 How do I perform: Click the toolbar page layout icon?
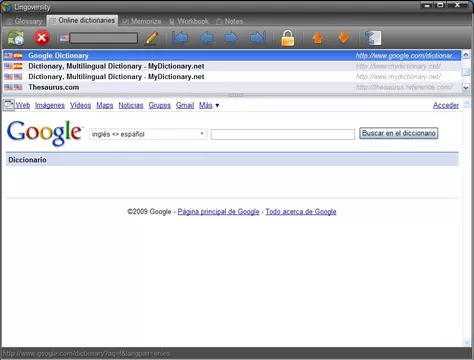click(373, 38)
